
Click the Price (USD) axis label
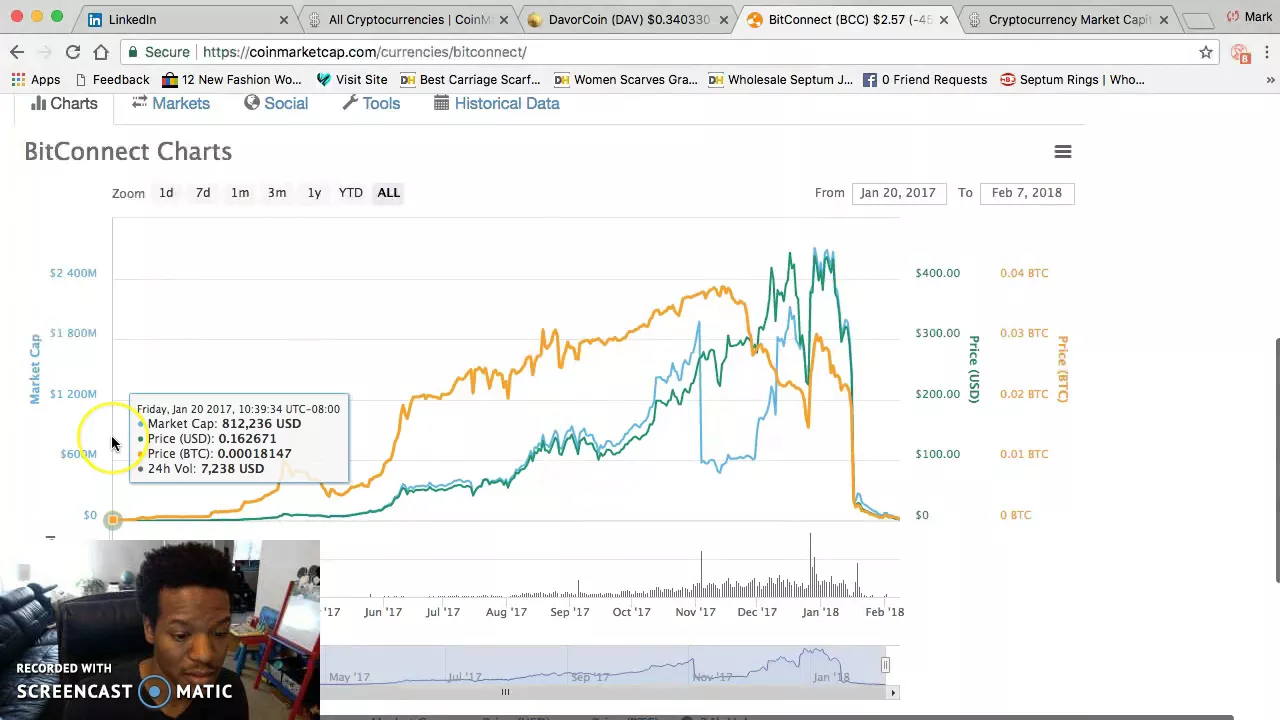coord(974,369)
